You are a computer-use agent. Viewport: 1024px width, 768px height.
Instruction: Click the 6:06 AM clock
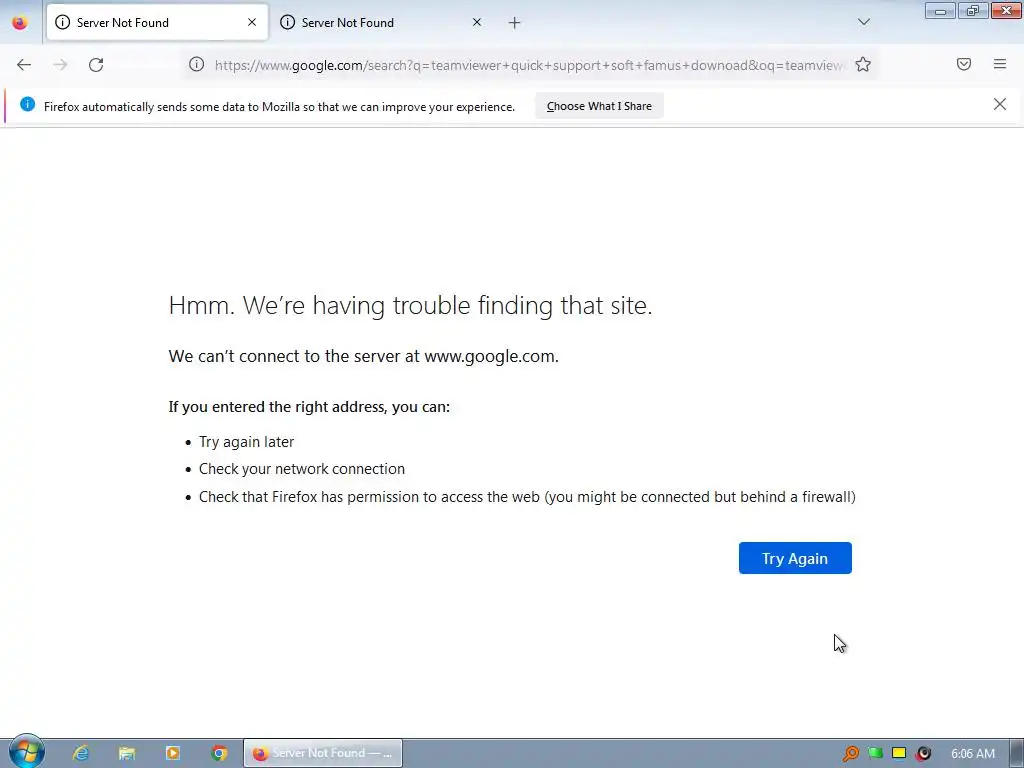tap(973, 754)
